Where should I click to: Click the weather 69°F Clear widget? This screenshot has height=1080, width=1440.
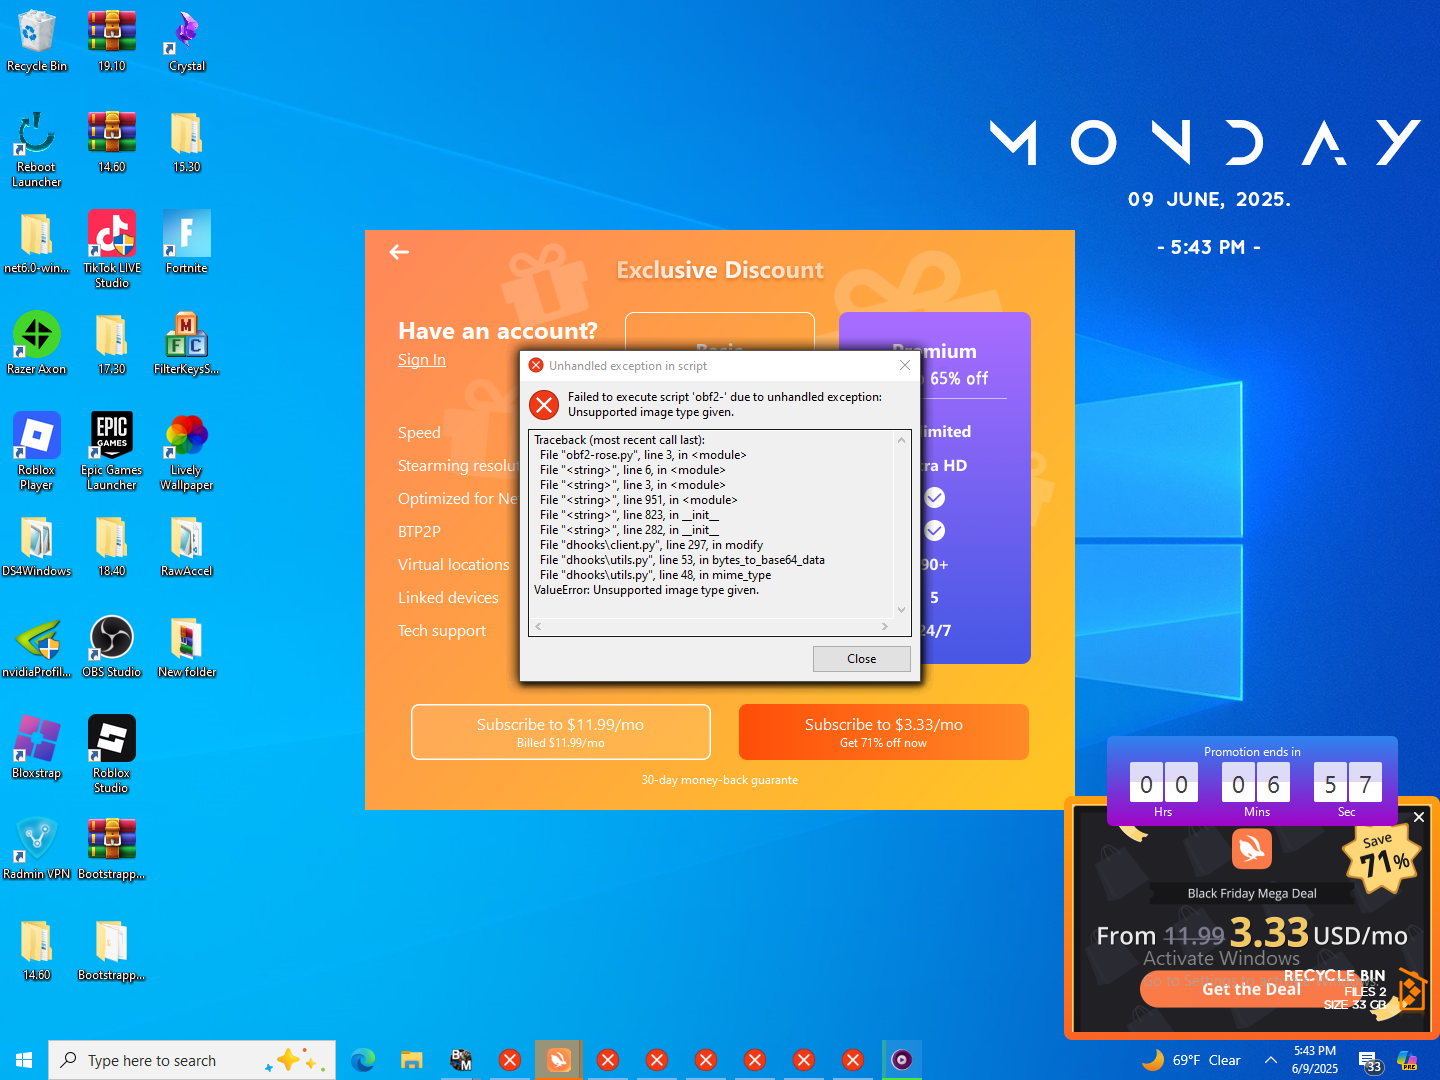(x=1191, y=1060)
